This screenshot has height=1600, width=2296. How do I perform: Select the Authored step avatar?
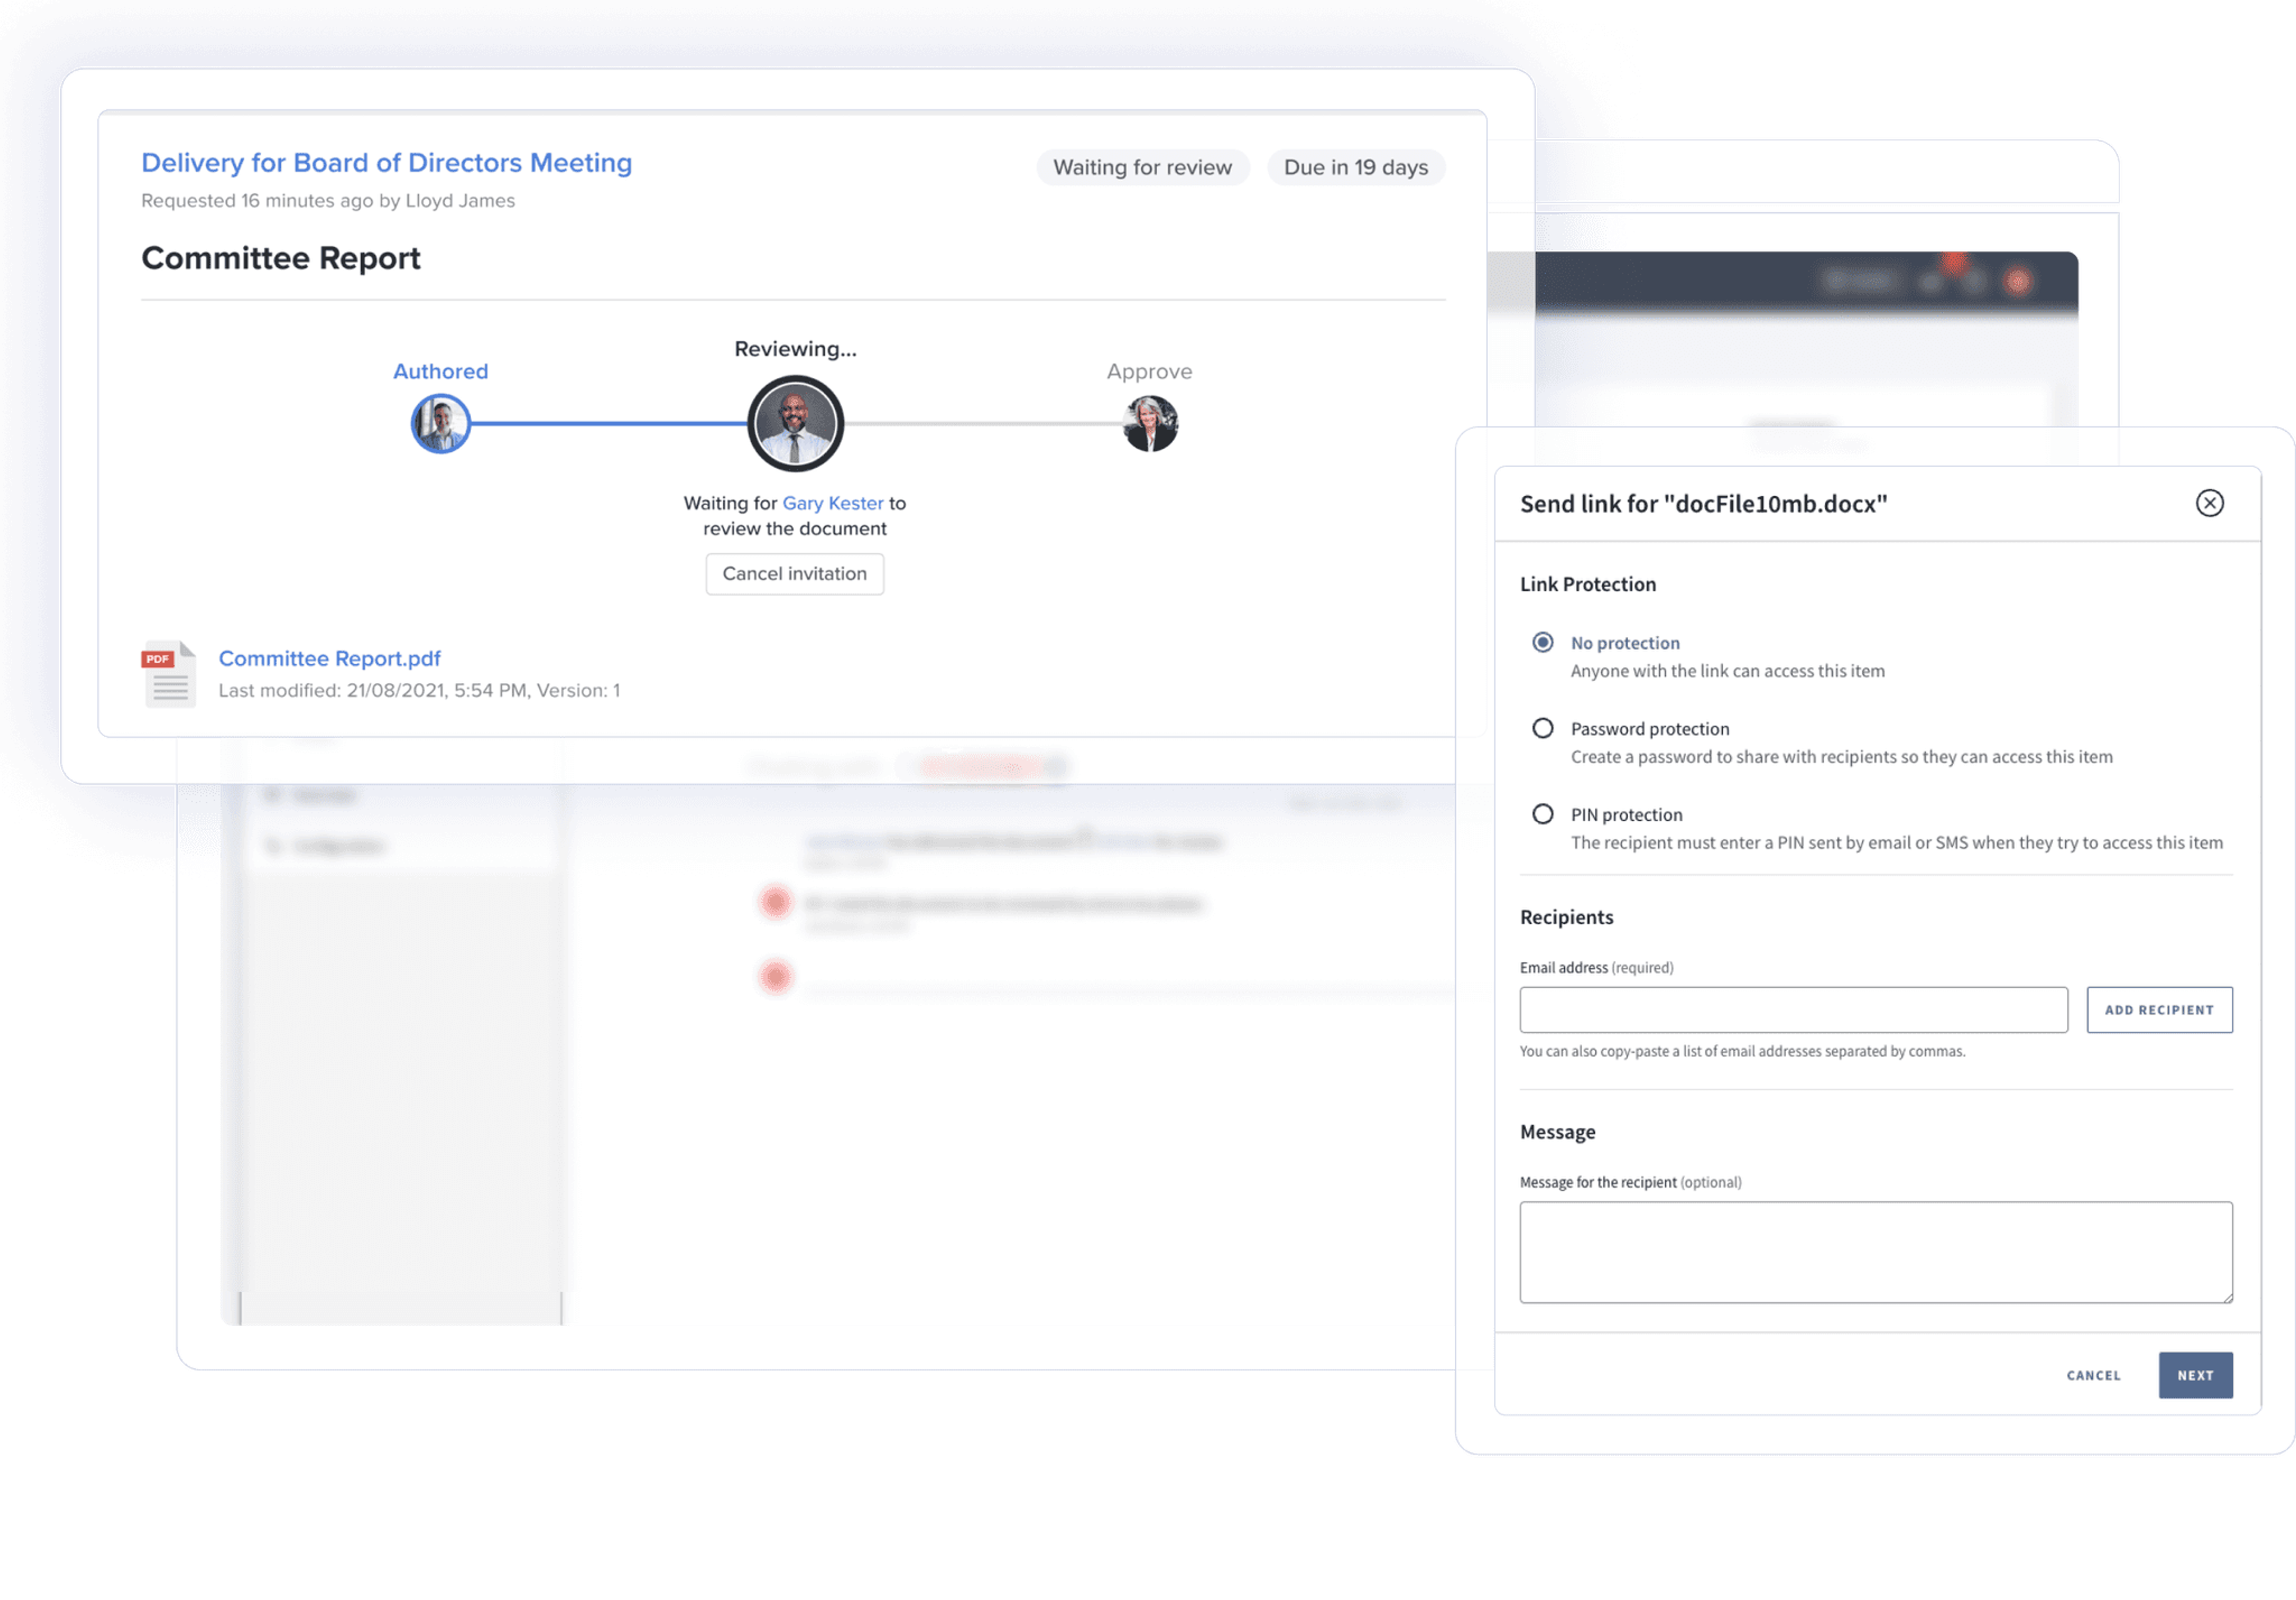[x=441, y=423]
